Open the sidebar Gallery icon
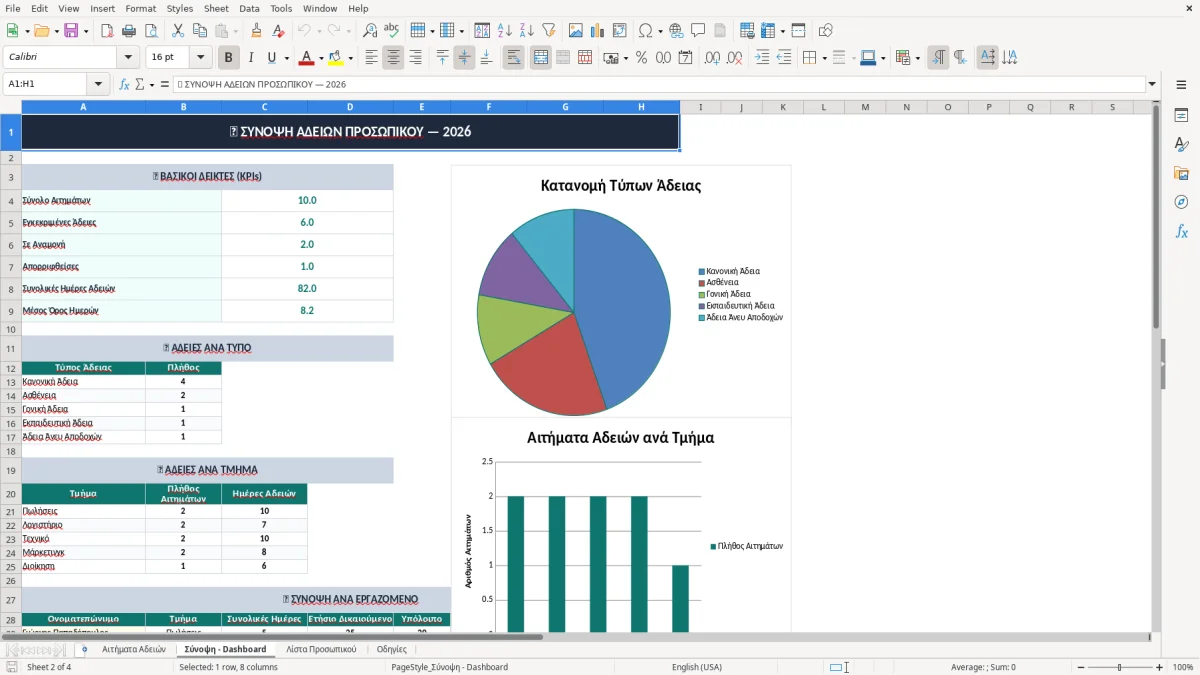1200x675 pixels. coord(1181,173)
